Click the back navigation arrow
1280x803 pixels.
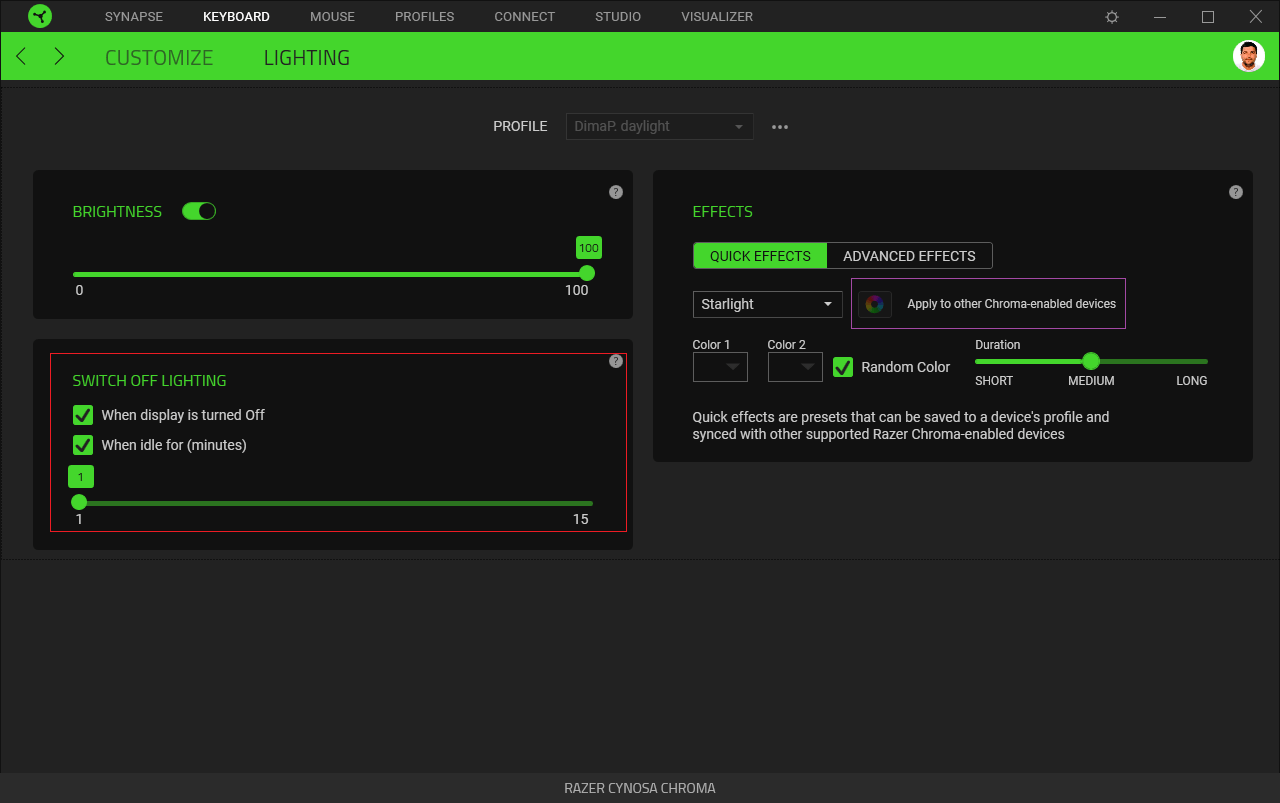[20, 56]
